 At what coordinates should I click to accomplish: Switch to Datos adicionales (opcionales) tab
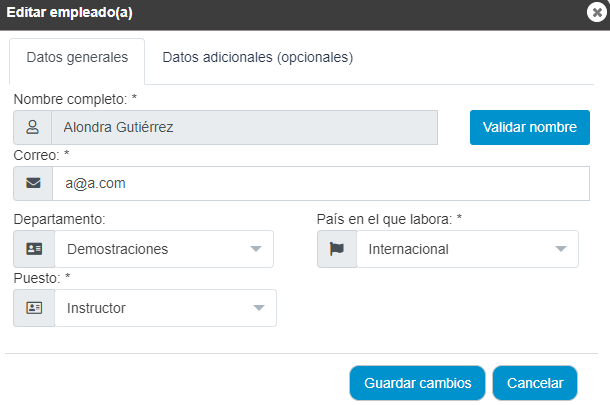pos(258,58)
